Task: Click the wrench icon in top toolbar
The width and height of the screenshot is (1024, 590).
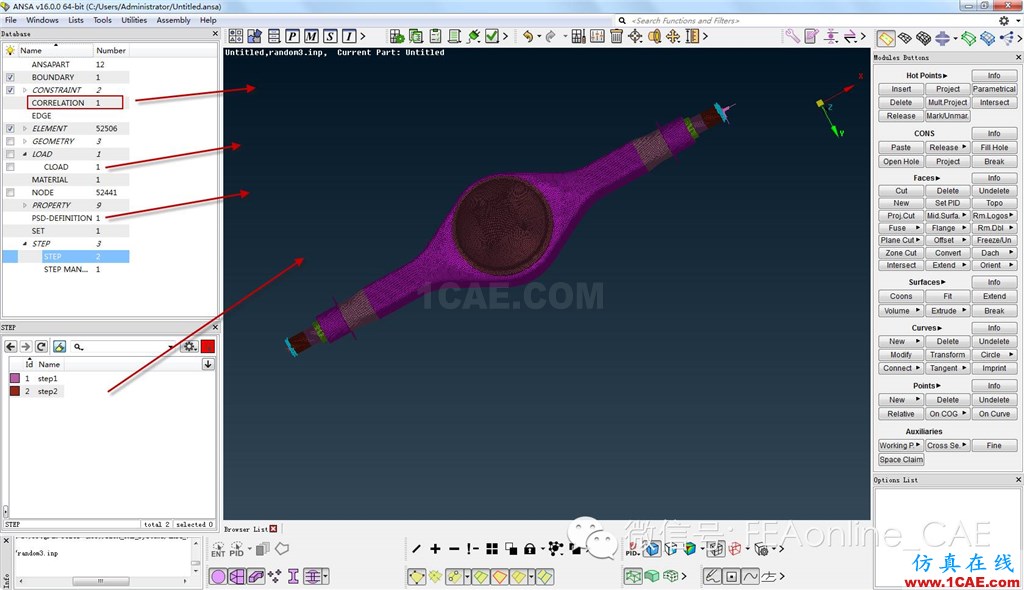Action: point(792,37)
